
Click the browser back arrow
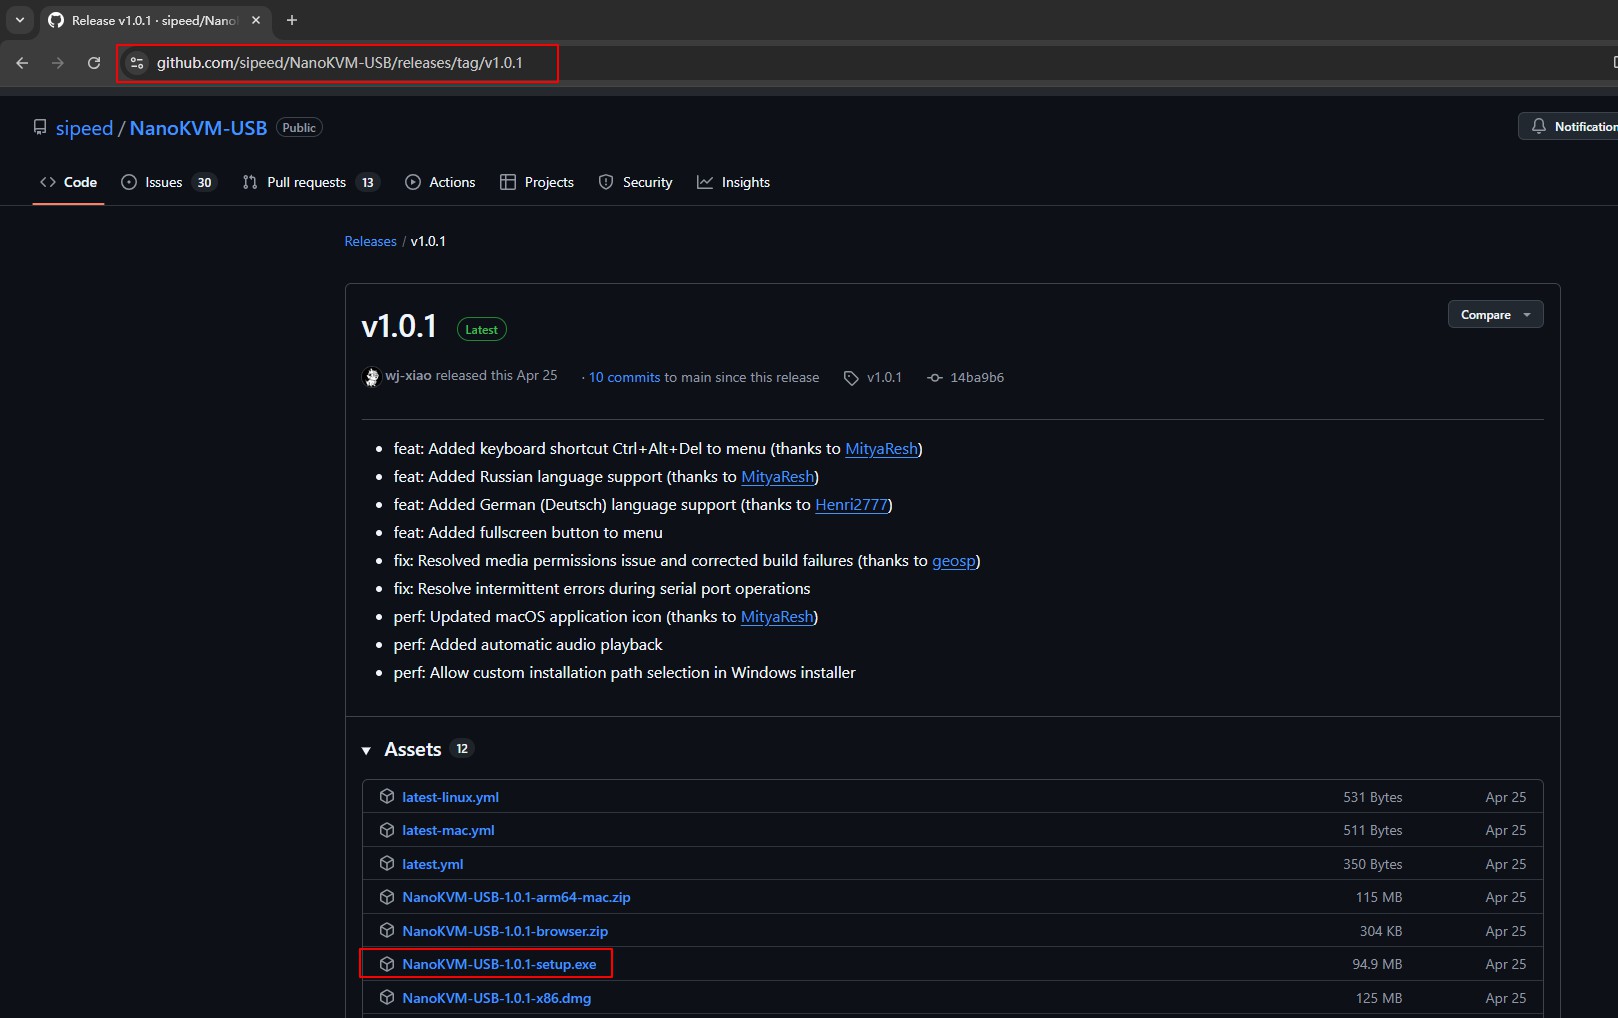pyautogui.click(x=22, y=63)
